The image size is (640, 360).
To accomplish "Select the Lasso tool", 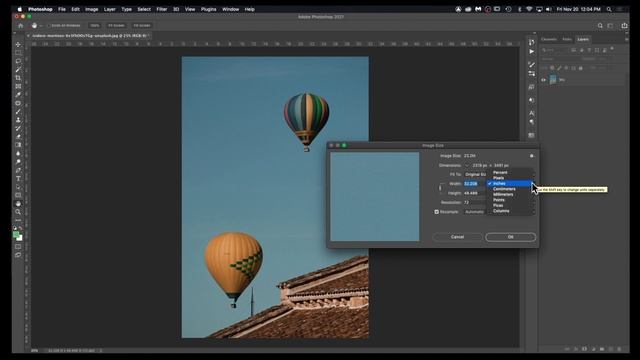I will click(x=18, y=61).
